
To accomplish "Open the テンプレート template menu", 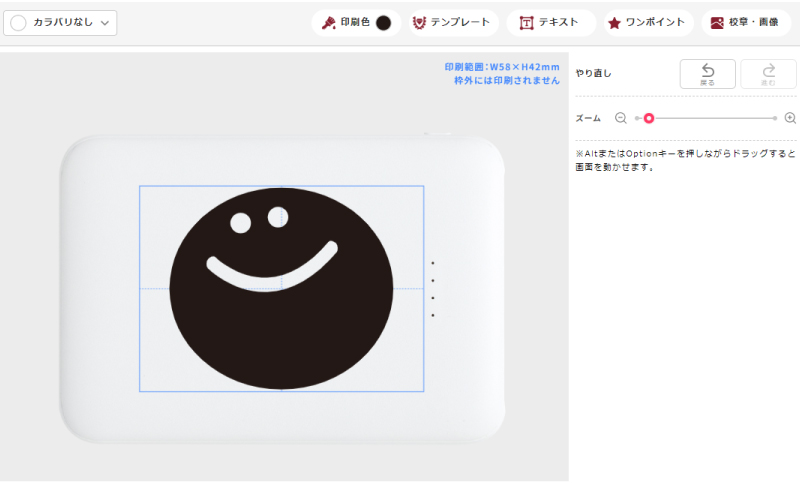I will pyautogui.click(x=453, y=23).
